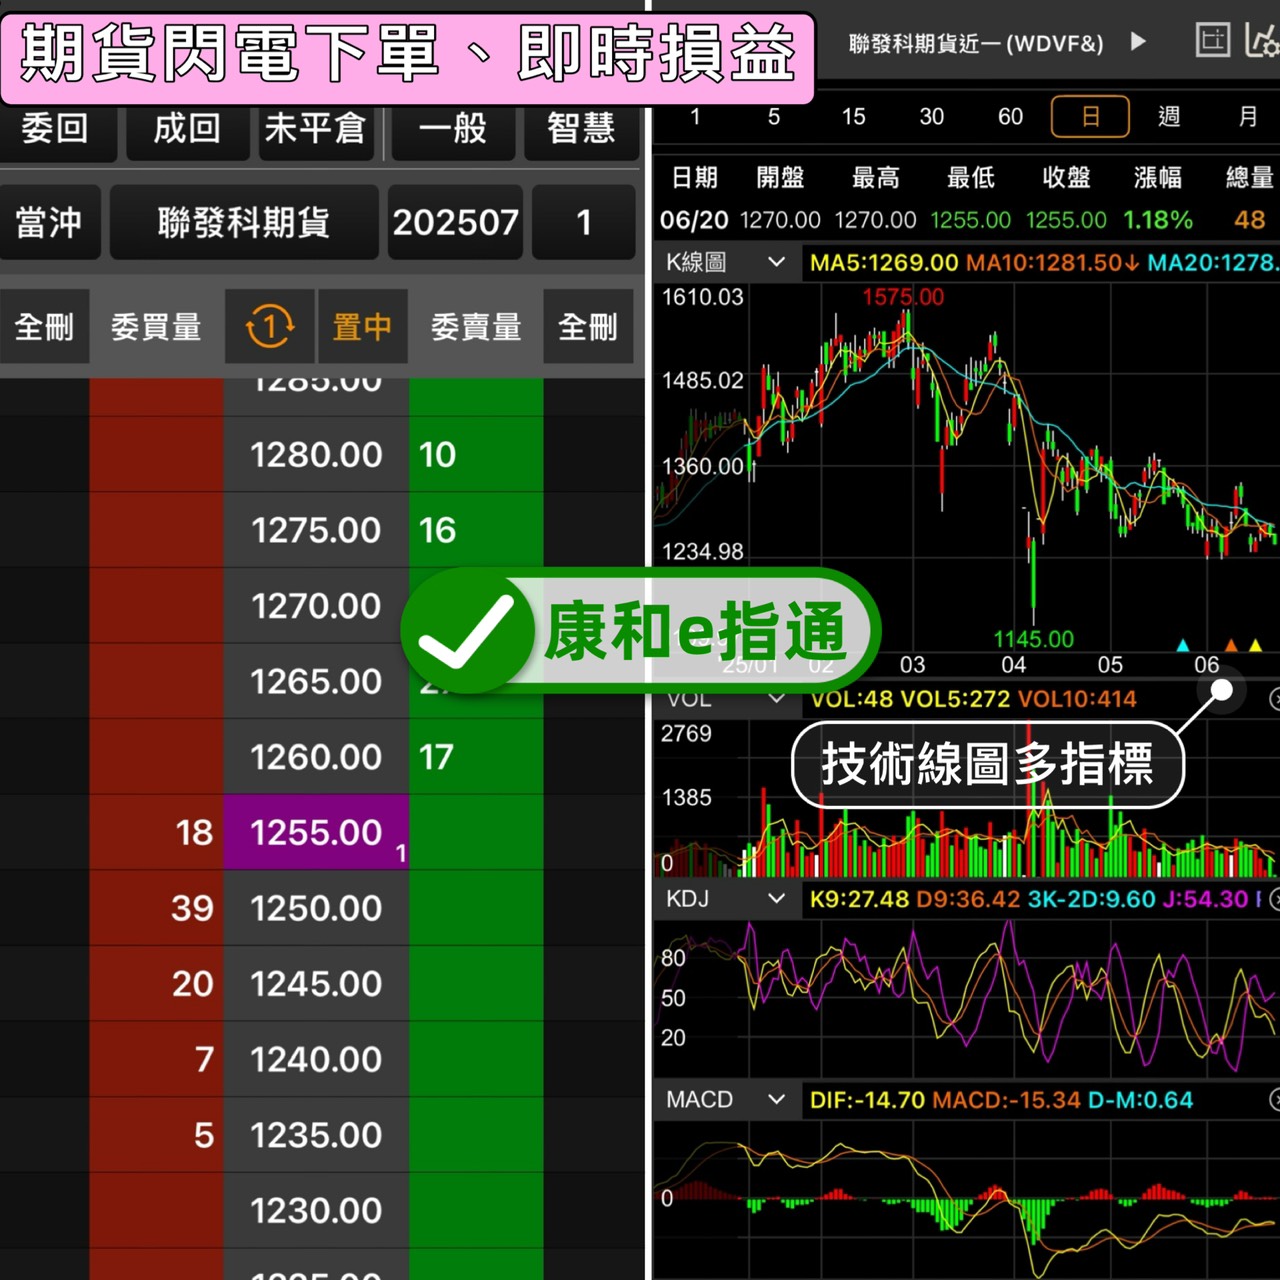Click the 1.18% 漲幅 value

[1158, 220]
